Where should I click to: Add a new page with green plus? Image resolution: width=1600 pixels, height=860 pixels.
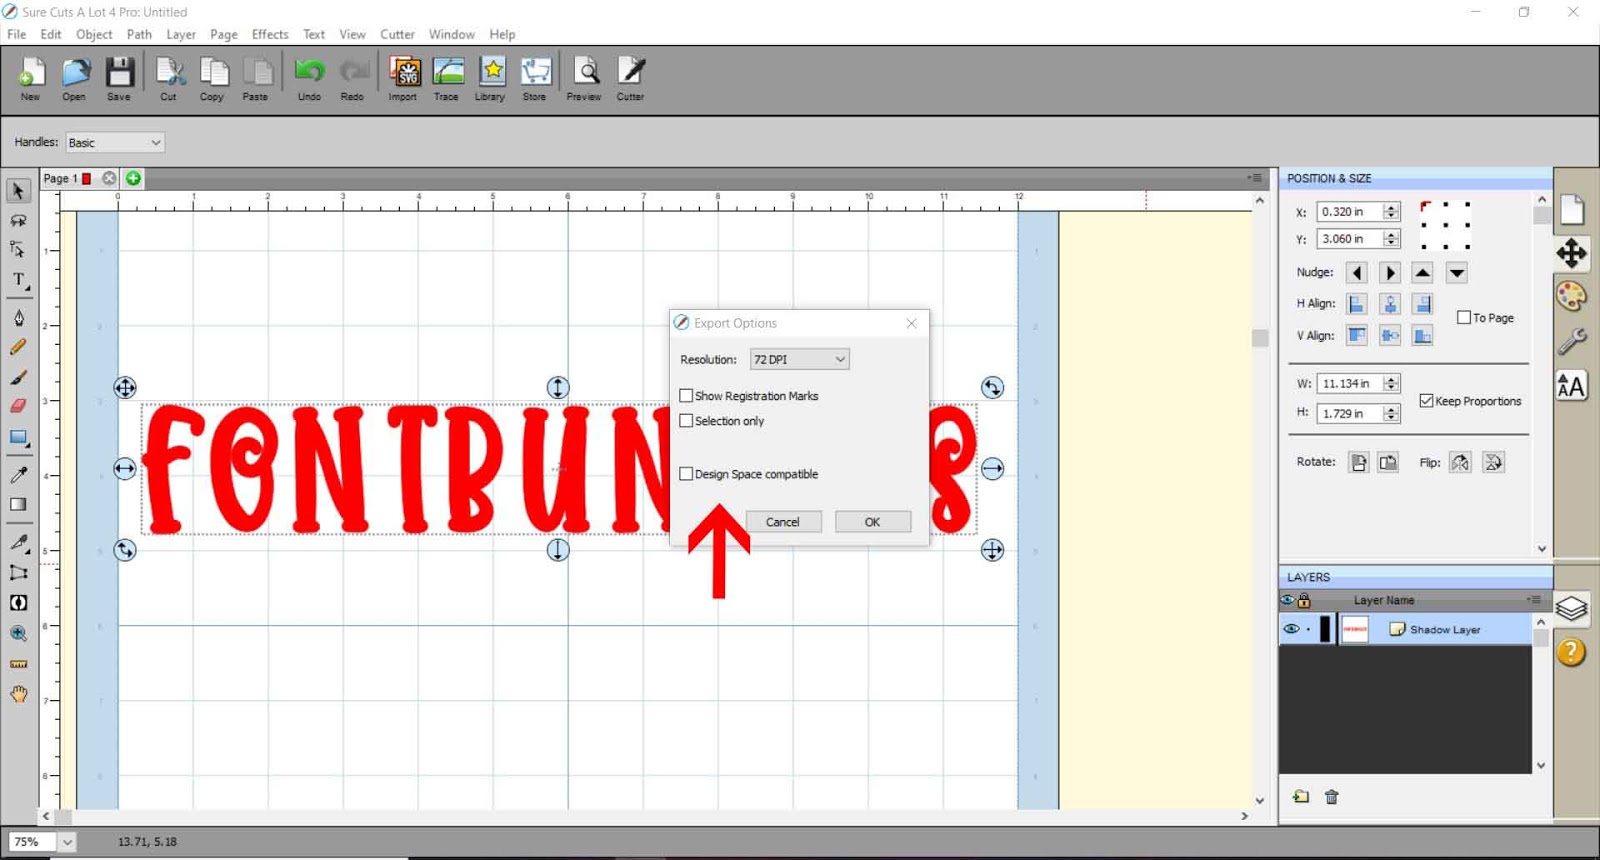coord(133,178)
